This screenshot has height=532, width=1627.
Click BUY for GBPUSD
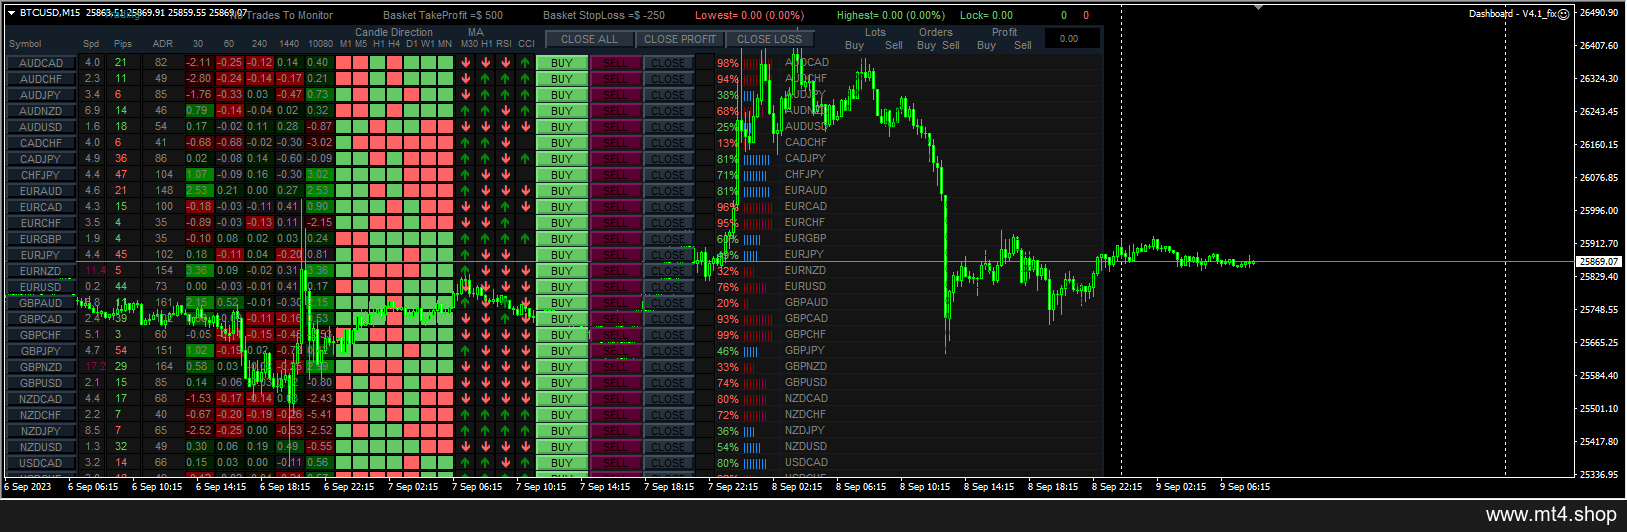pyautogui.click(x=562, y=383)
